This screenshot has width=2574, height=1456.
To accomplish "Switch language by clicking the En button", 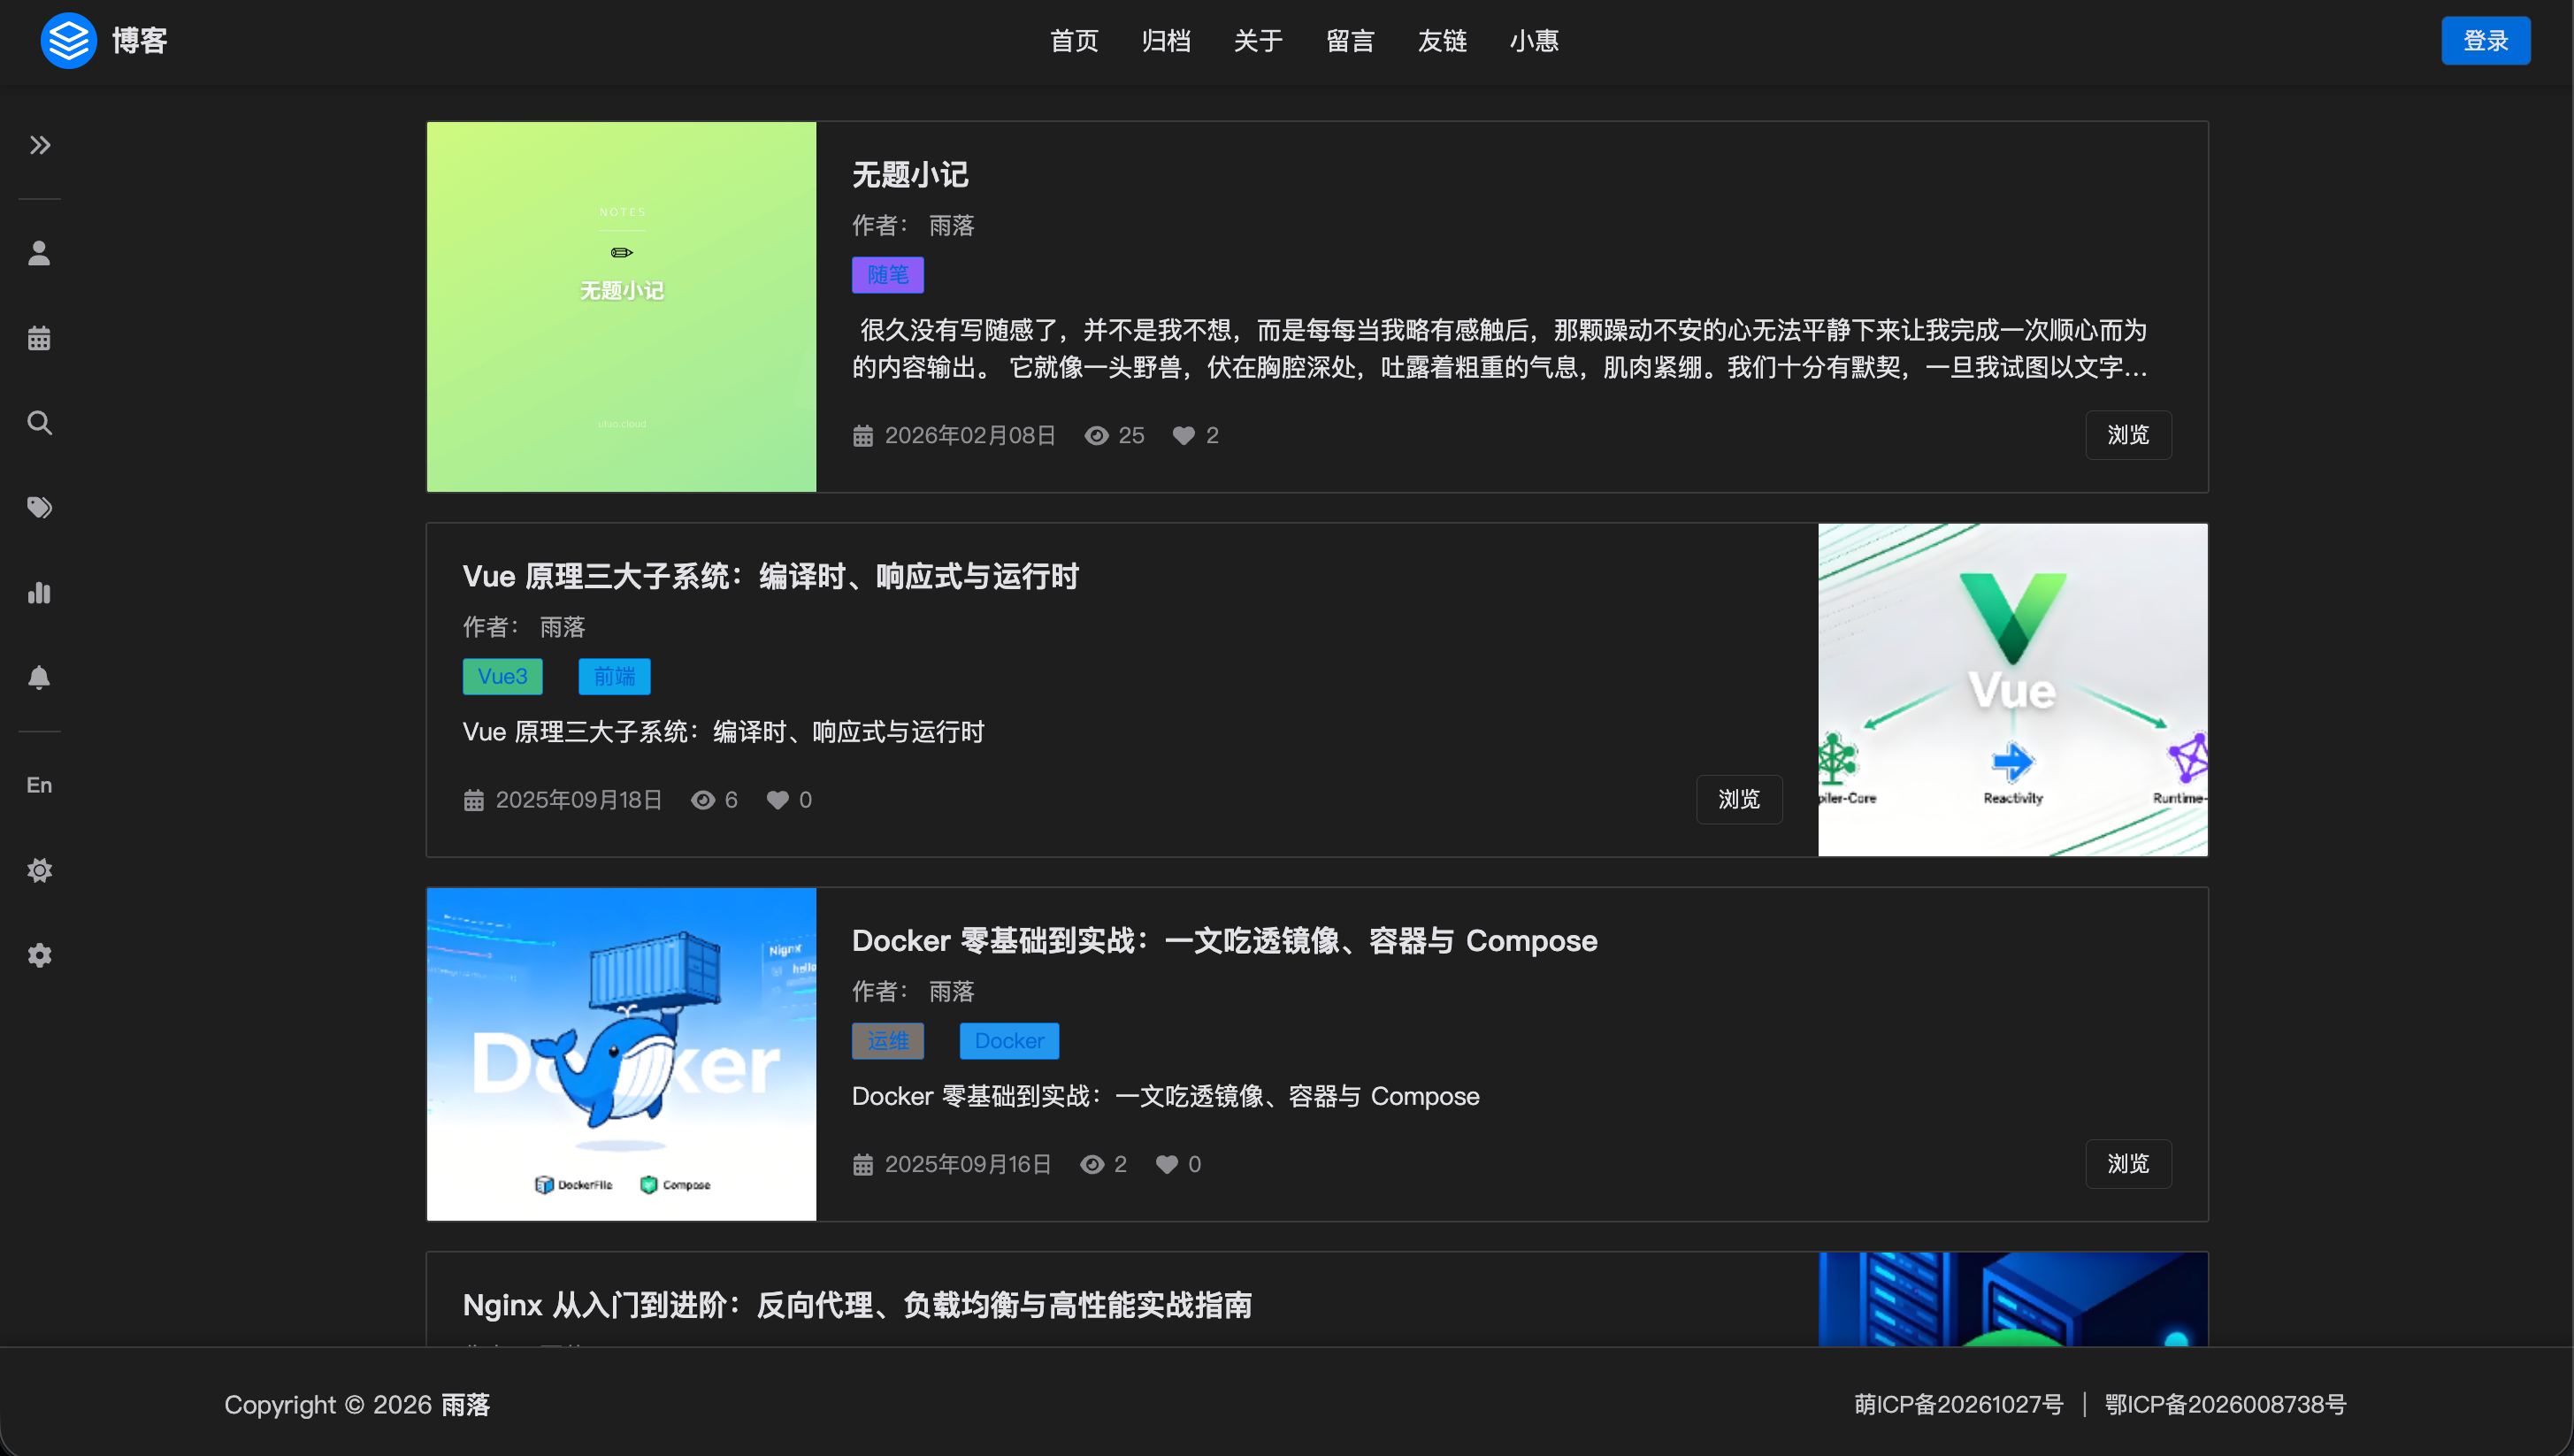I will point(39,784).
